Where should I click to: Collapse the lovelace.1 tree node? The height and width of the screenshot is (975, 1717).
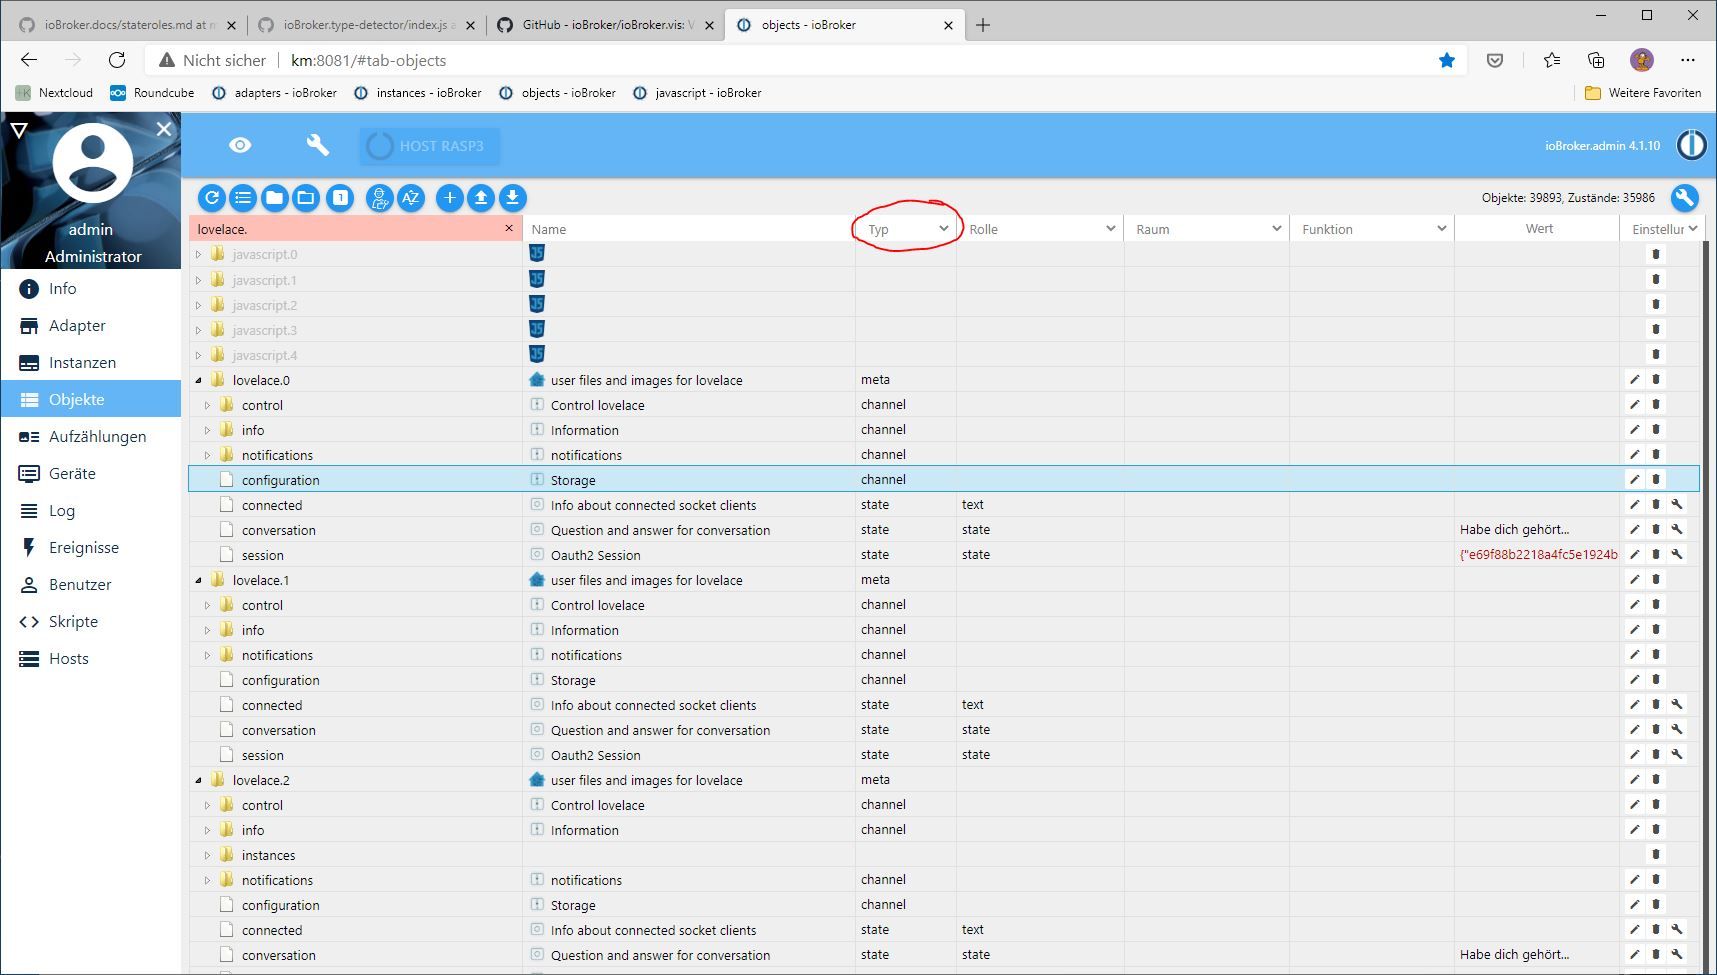(x=198, y=580)
